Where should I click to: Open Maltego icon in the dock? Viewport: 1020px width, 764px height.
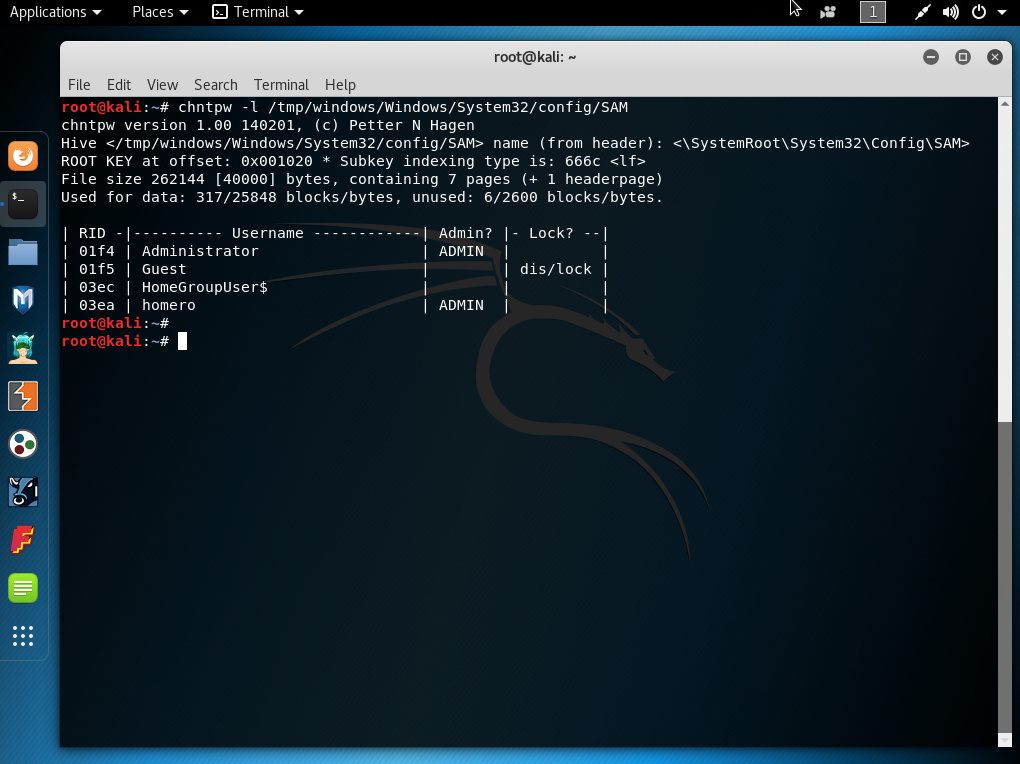(x=23, y=443)
